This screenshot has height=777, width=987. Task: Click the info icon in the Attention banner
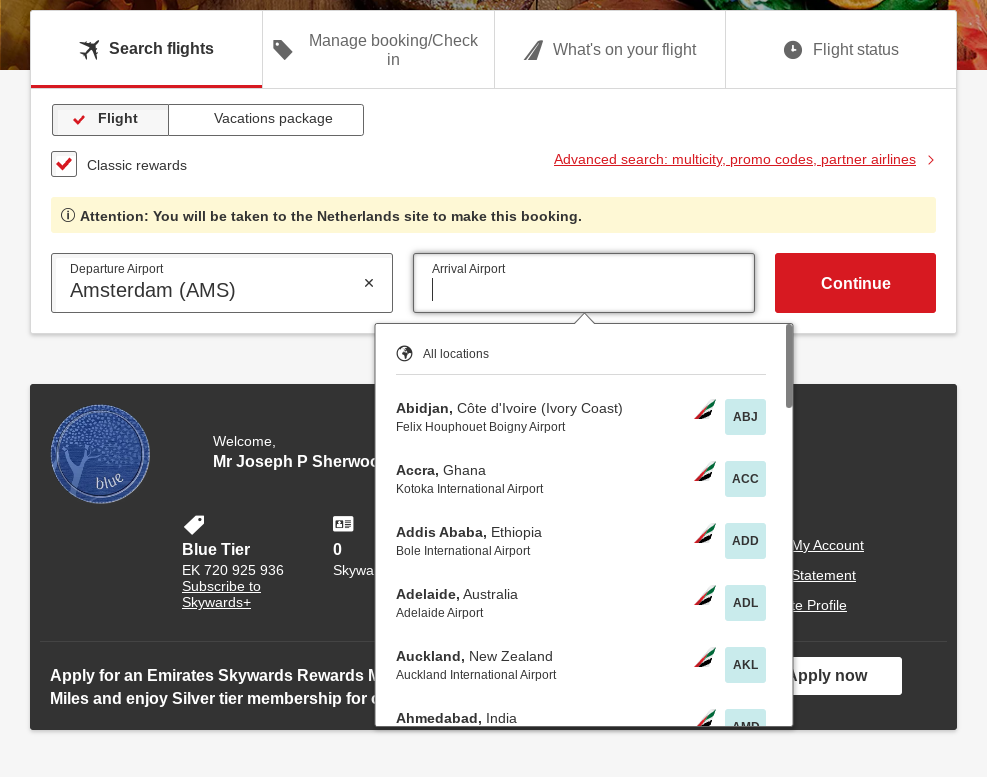pyautogui.click(x=68, y=215)
